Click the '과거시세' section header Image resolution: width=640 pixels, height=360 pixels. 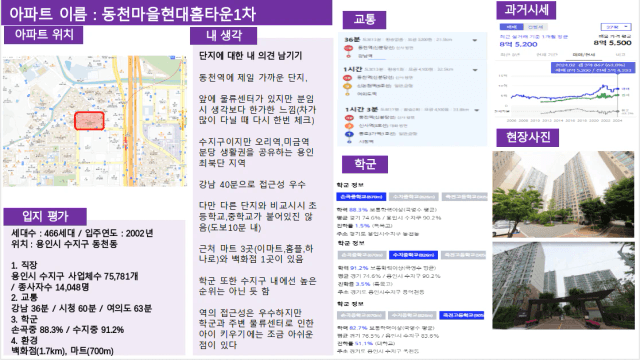(x=526, y=10)
